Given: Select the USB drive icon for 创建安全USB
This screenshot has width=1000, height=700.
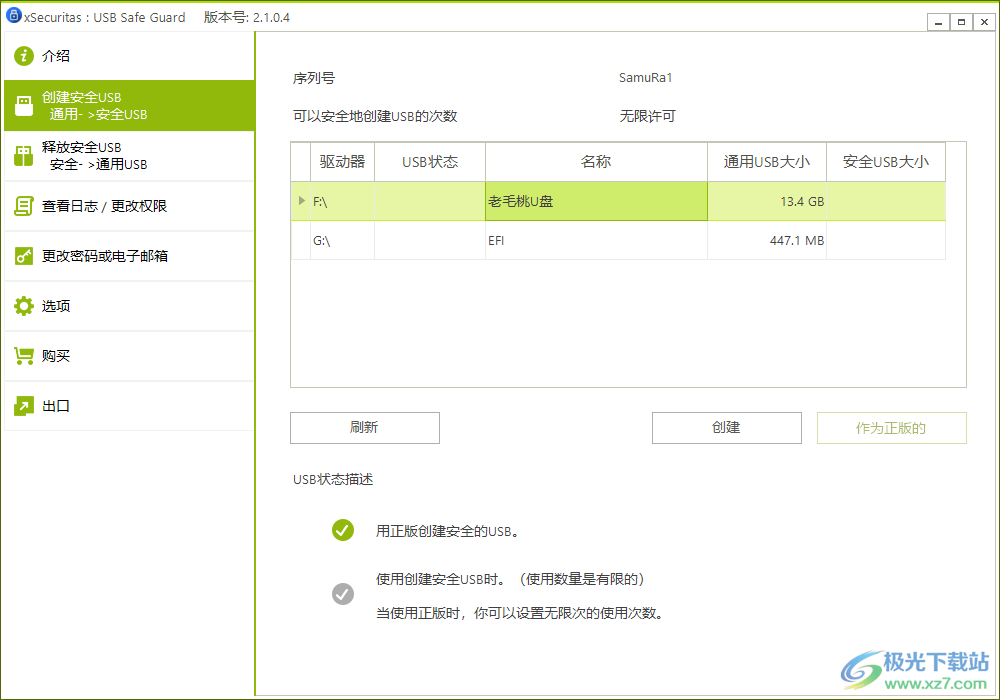Looking at the screenshot, I should [23, 105].
